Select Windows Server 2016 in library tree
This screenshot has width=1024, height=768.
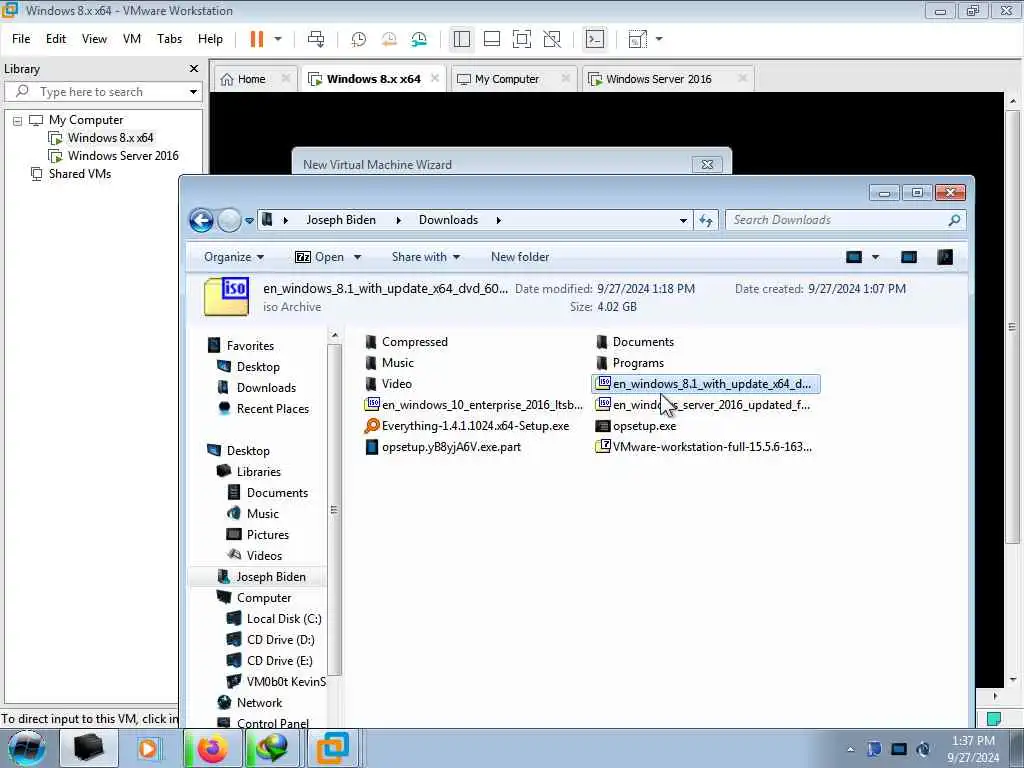(123, 156)
